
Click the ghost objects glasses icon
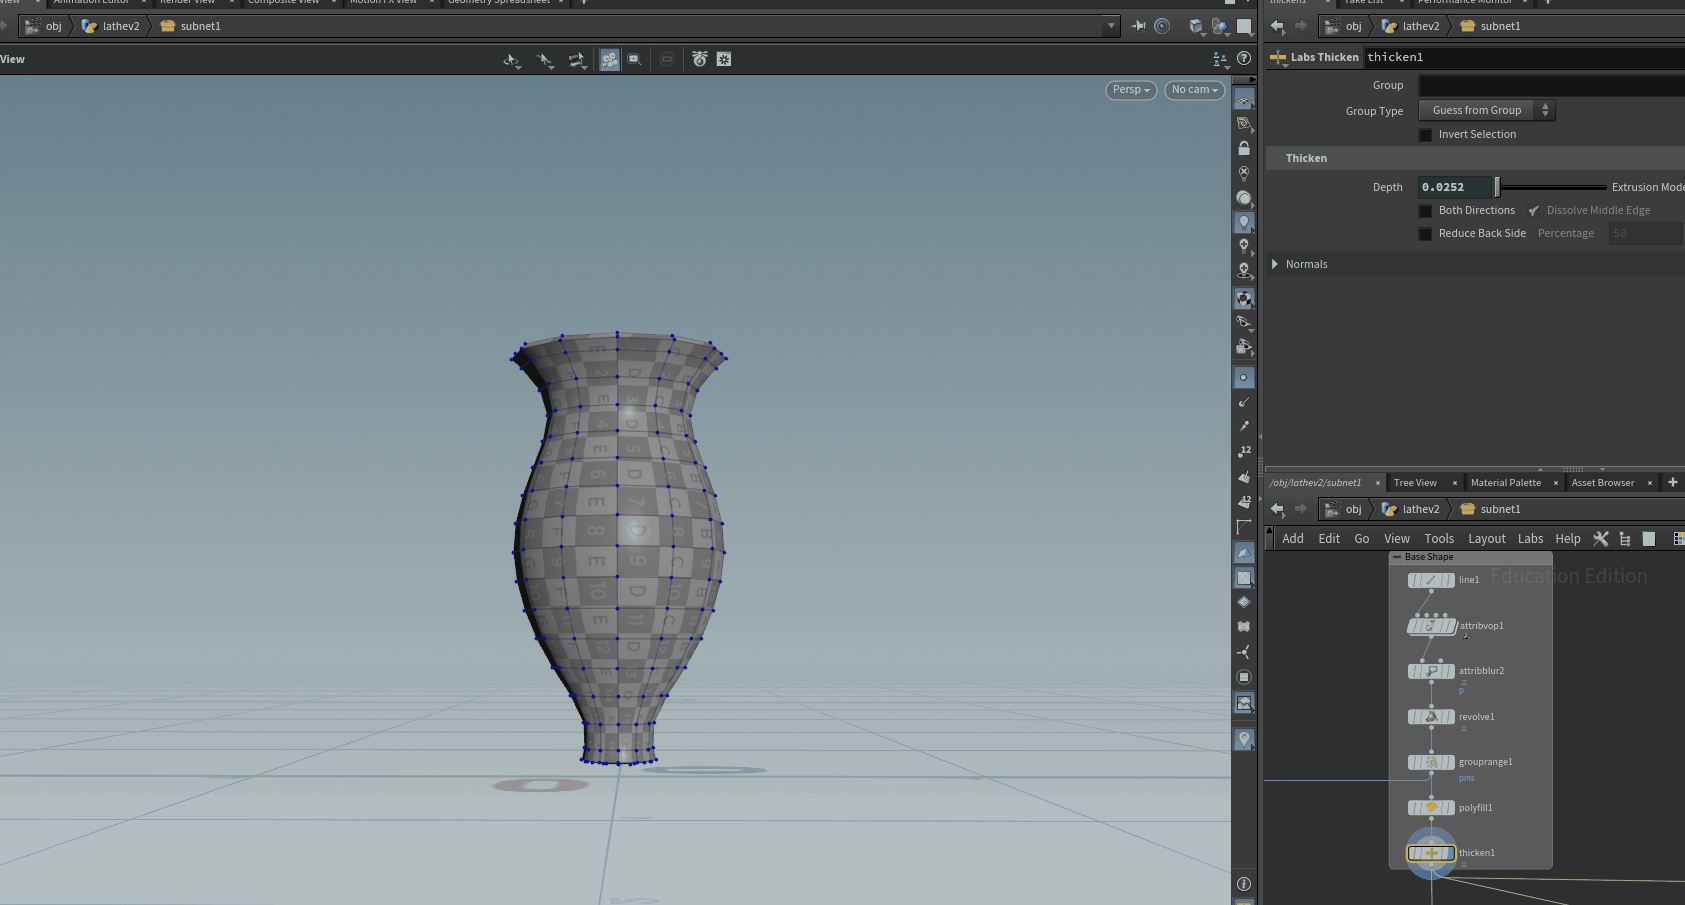[x=1244, y=322]
